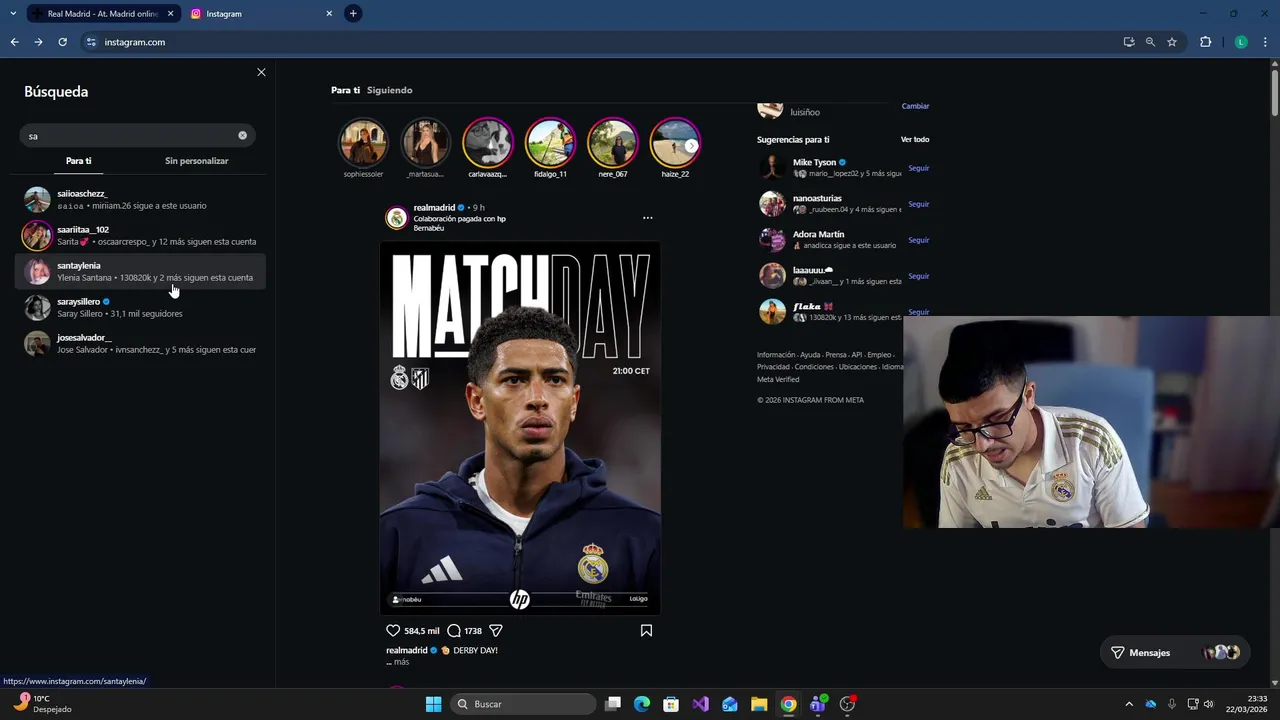The width and height of the screenshot is (1280, 720).
Task: Follow Mike Tyson
Action: click(x=918, y=168)
